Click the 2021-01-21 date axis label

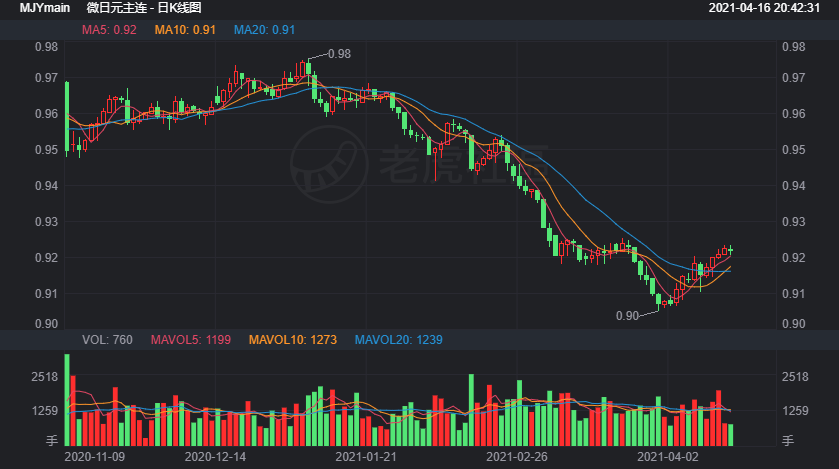click(366, 457)
